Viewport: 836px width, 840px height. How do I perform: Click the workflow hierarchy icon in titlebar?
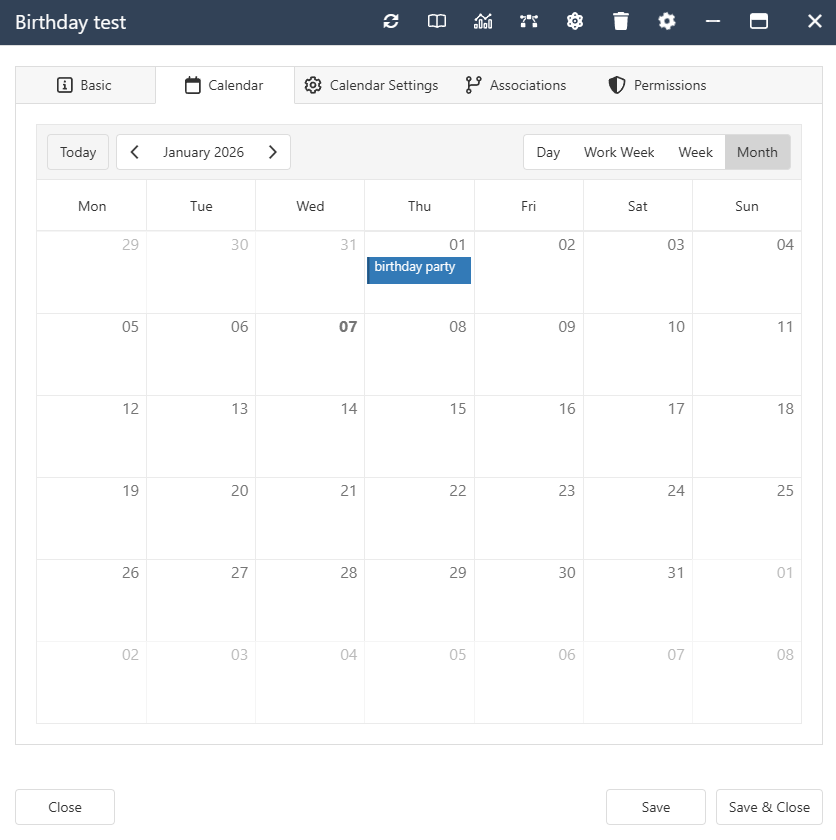point(529,21)
